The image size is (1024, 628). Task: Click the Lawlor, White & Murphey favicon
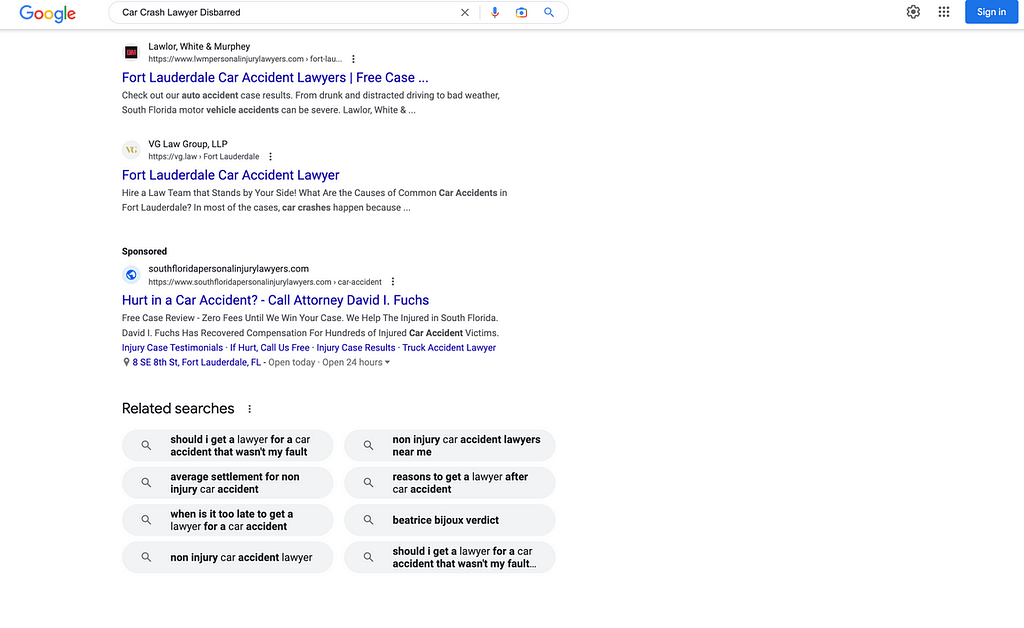131,52
